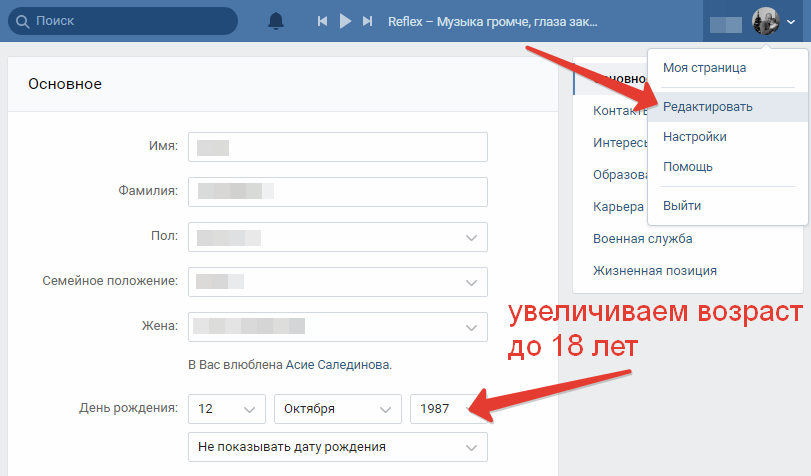Image resolution: width=811 pixels, height=476 pixels.
Task: Skip to next track in player
Action: (368, 21)
